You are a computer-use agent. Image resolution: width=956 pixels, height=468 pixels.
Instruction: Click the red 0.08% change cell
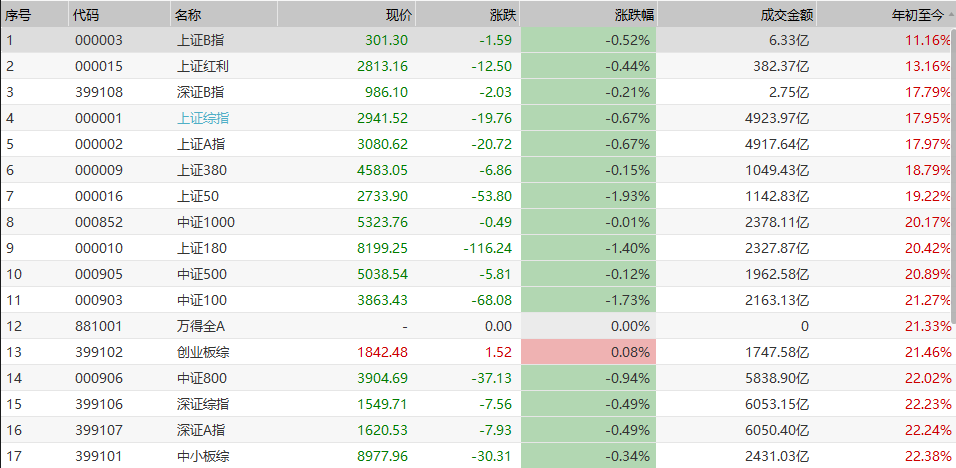(589, 352)
